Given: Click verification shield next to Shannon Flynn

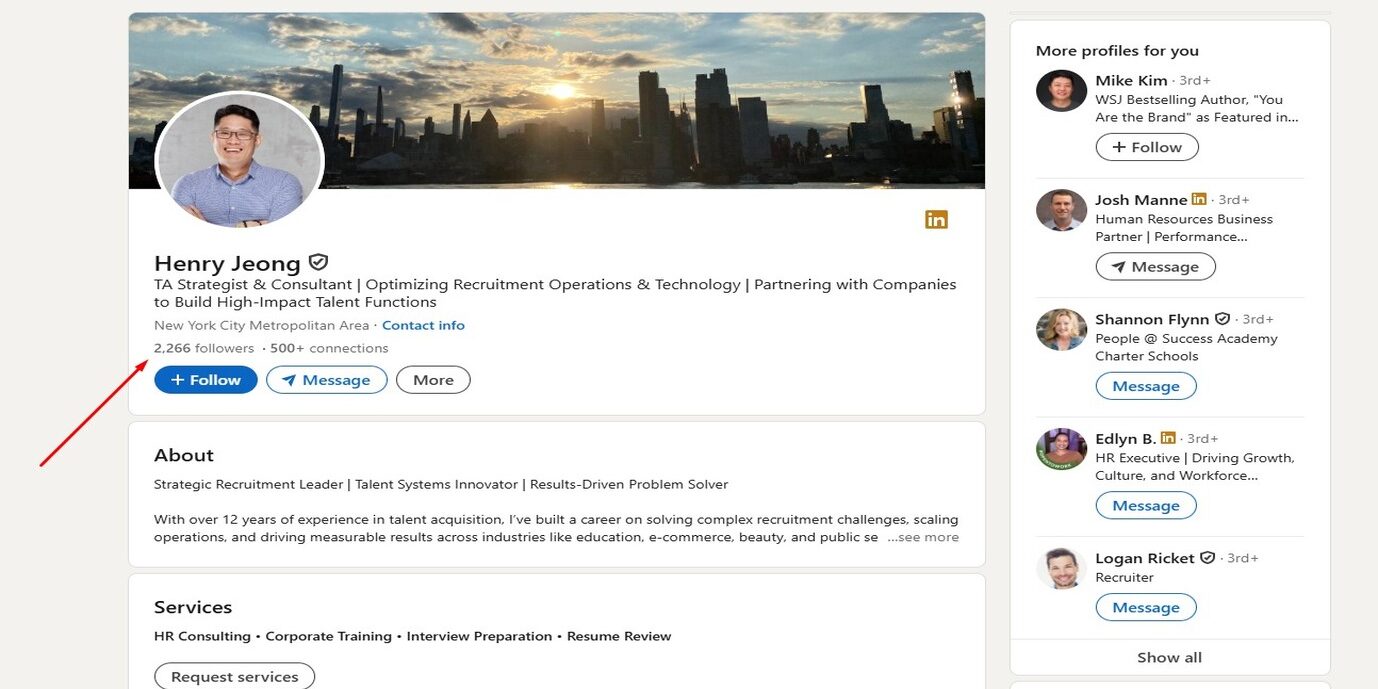Looking at the screenshot, I should [x=1222, y=319].
